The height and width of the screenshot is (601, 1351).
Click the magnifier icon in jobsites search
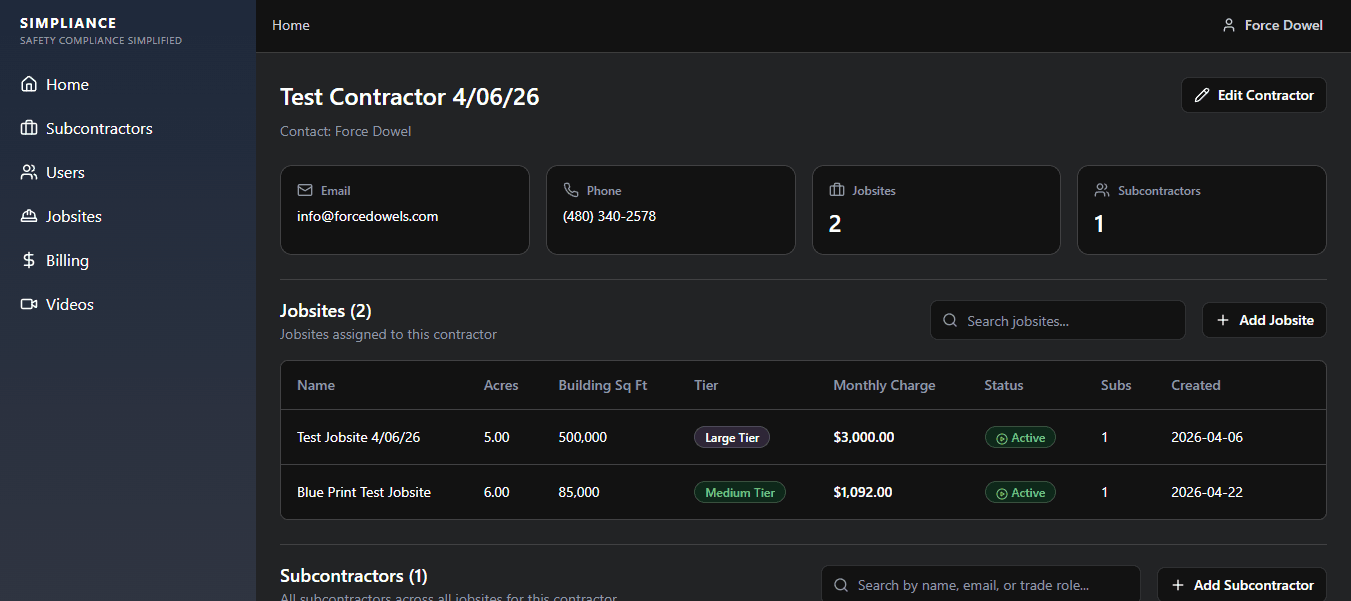[950, 321]
